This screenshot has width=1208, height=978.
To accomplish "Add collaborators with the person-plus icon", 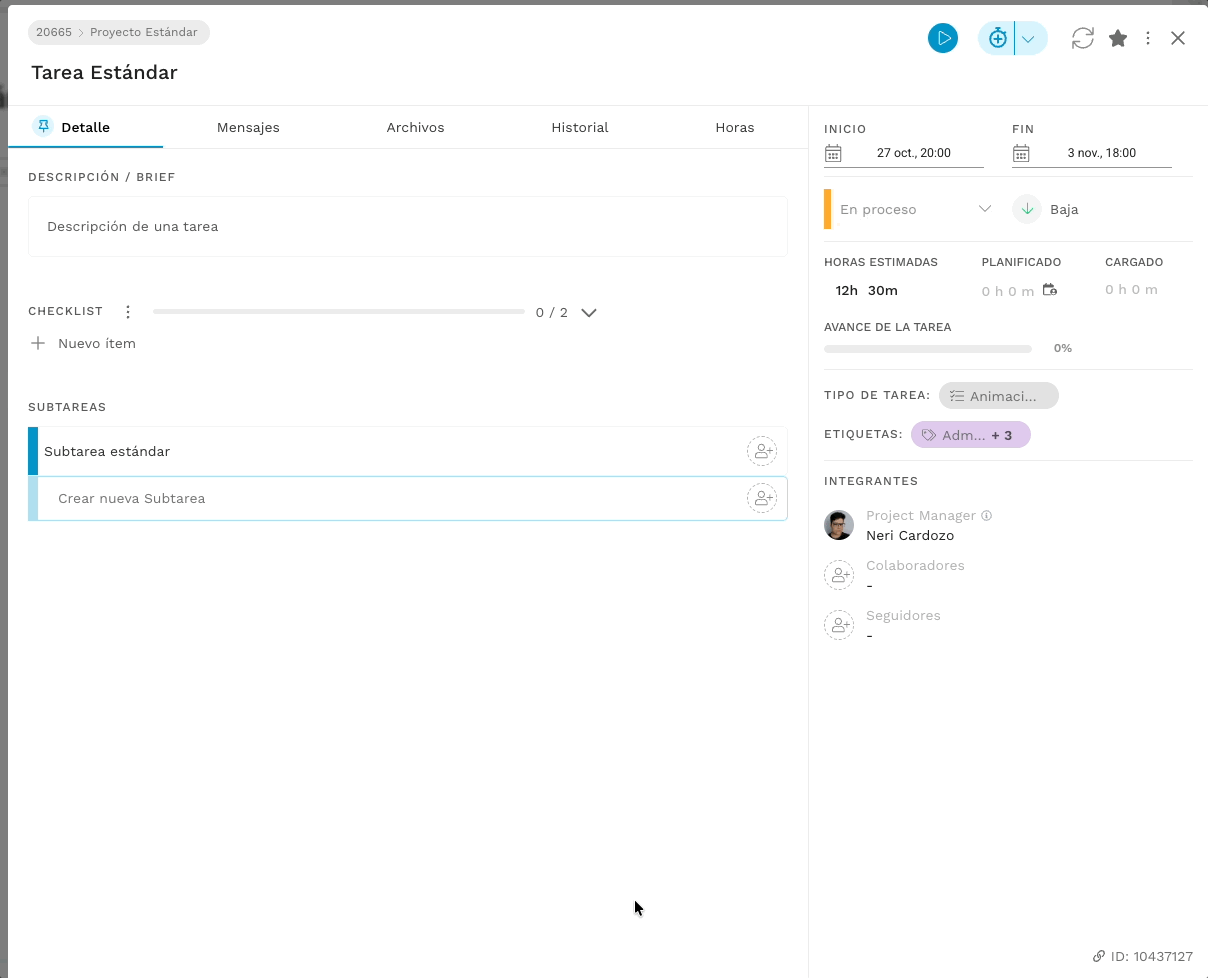I will [838, 575].
